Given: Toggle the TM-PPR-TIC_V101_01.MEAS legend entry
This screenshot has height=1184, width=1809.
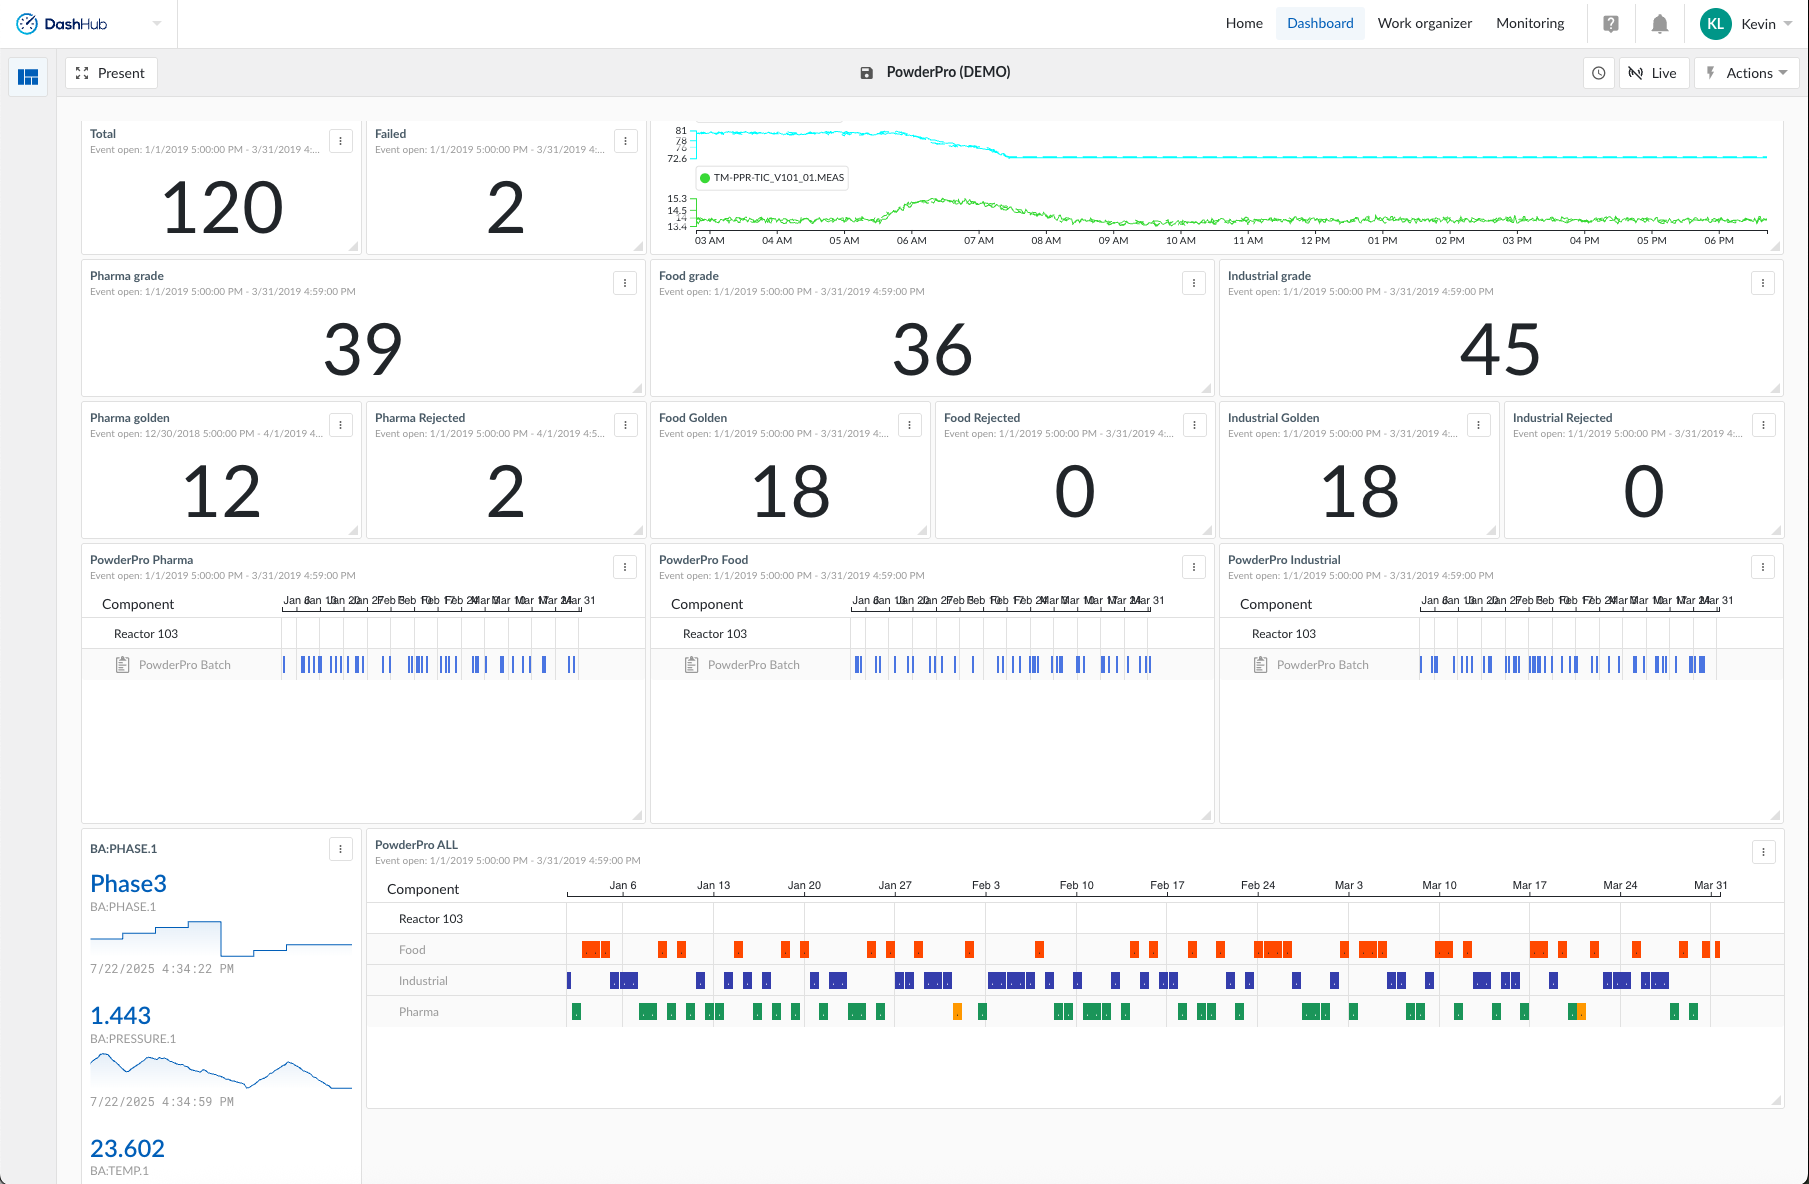Looking at the screenshot, I should [772, 178].
